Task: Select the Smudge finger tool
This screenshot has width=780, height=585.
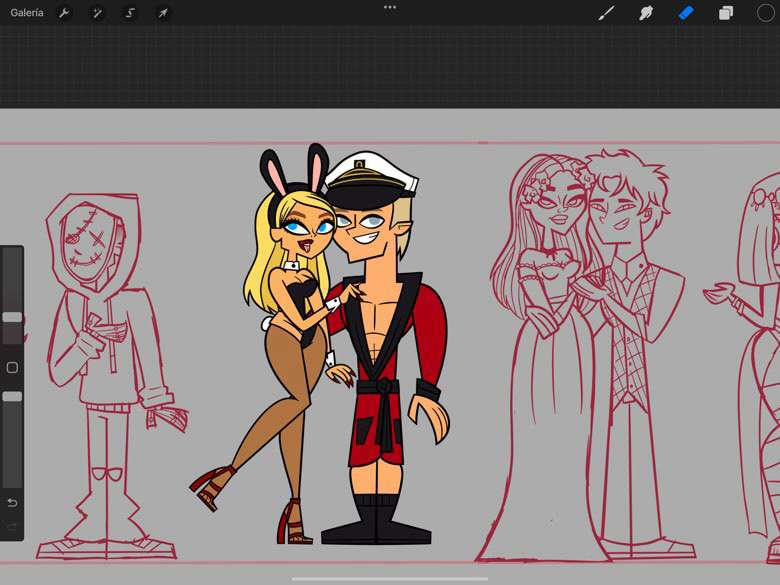Action: click(646, 13)
